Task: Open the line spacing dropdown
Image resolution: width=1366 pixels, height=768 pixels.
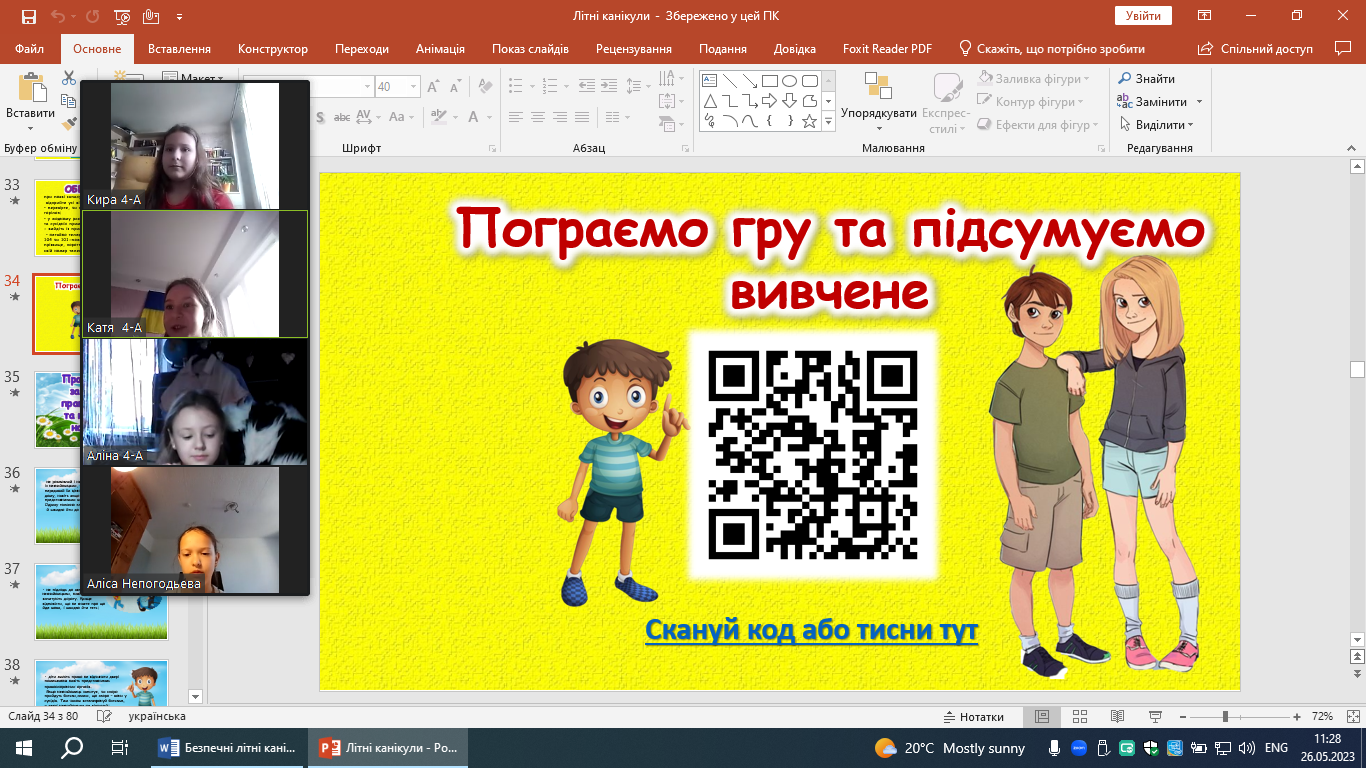Action: 641,86
